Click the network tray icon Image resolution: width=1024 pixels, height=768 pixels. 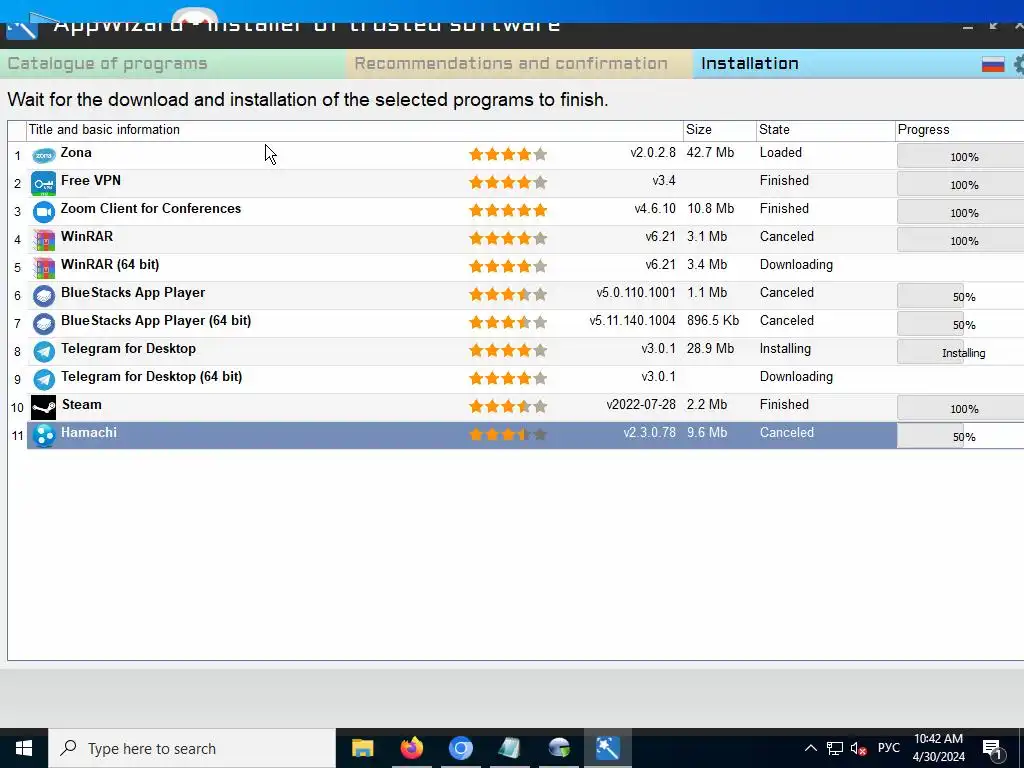tap(835, 749)
